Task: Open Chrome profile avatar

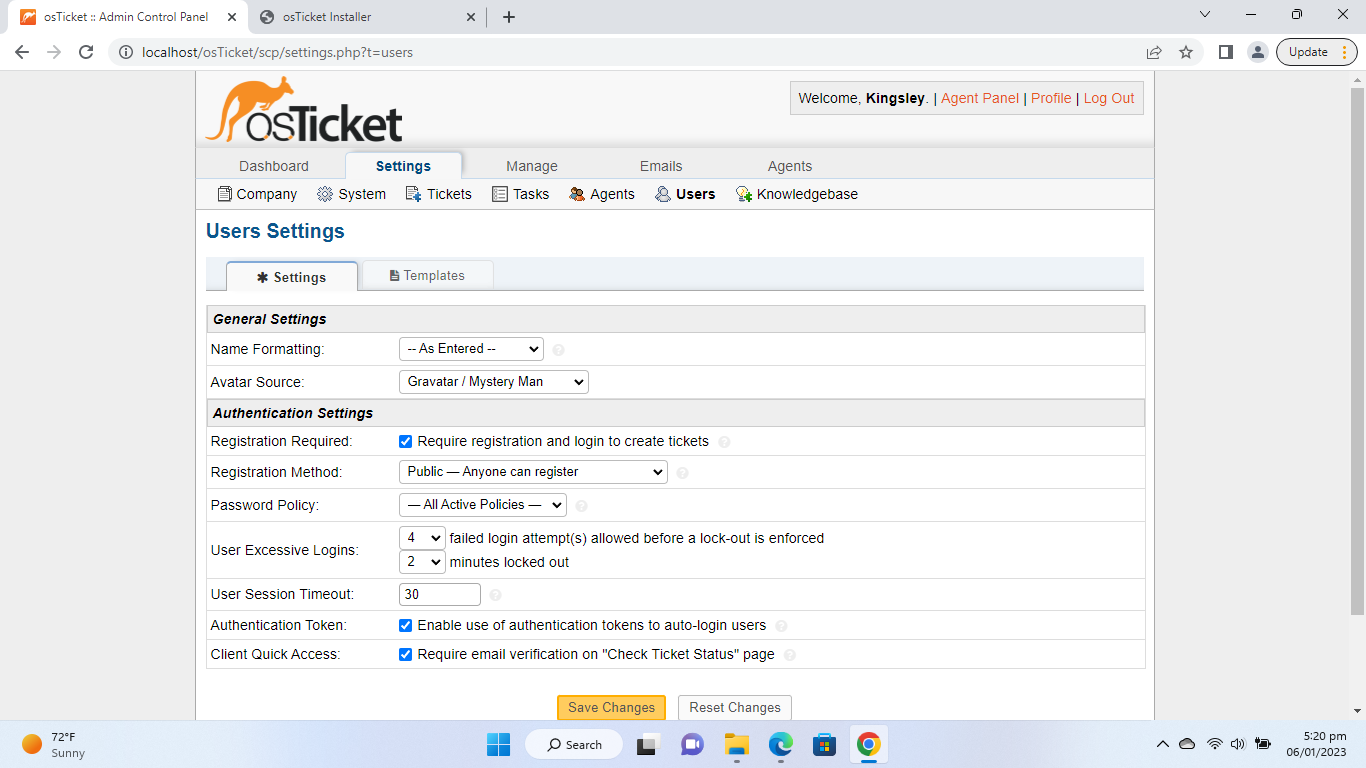Action: (x=1258, y=52)
